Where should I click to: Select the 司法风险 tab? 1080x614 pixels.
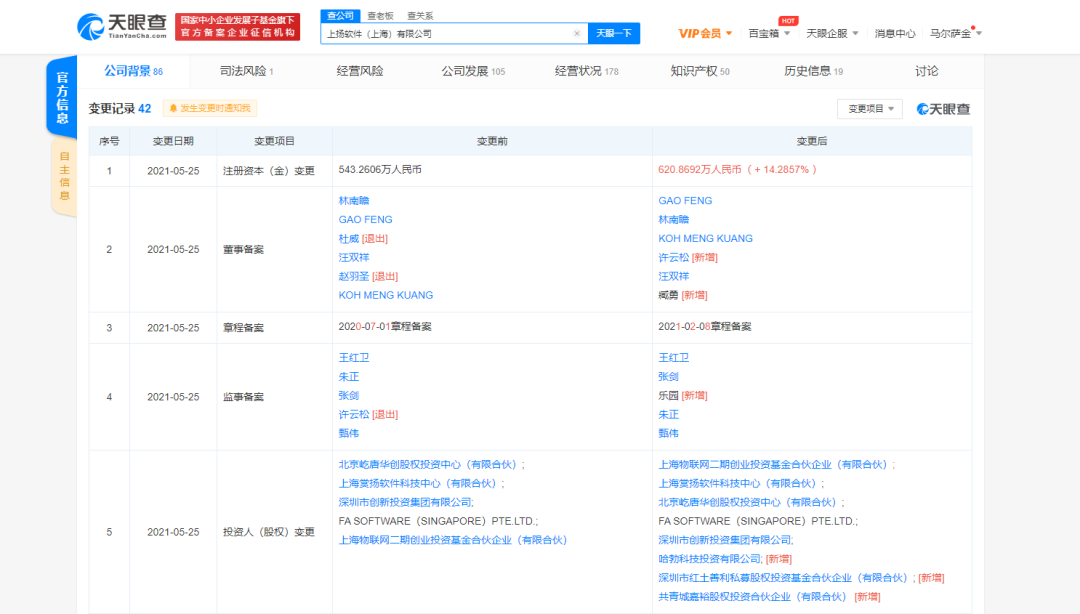247,71
